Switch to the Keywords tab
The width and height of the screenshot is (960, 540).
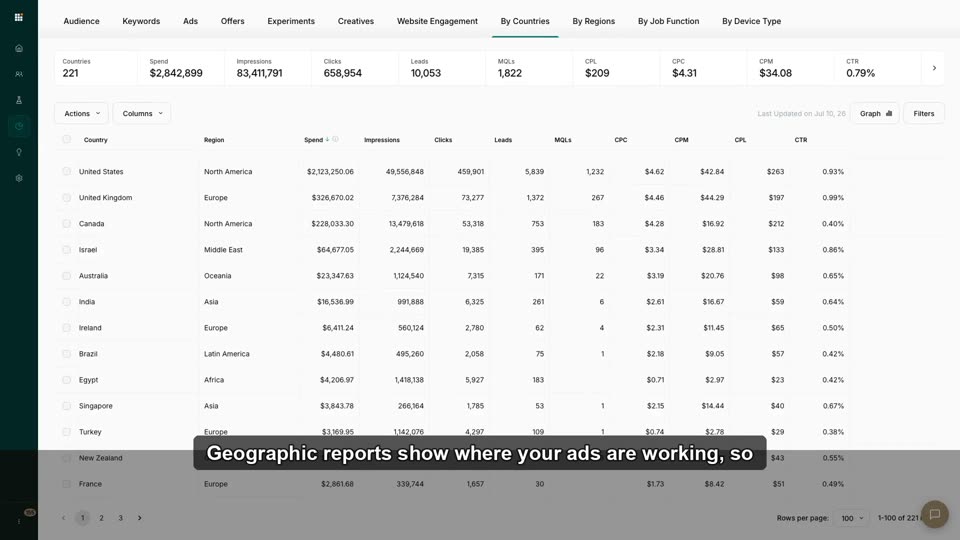(x=141, y=21)
